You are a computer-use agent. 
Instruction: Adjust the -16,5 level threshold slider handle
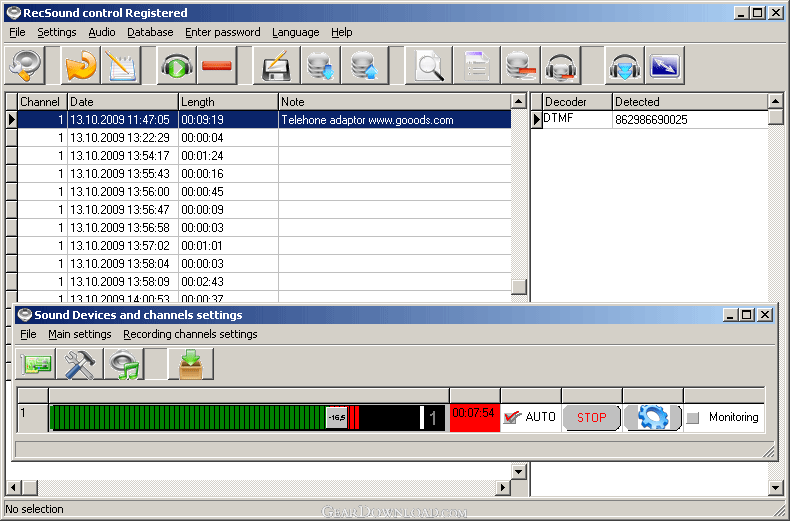point(337,418)
